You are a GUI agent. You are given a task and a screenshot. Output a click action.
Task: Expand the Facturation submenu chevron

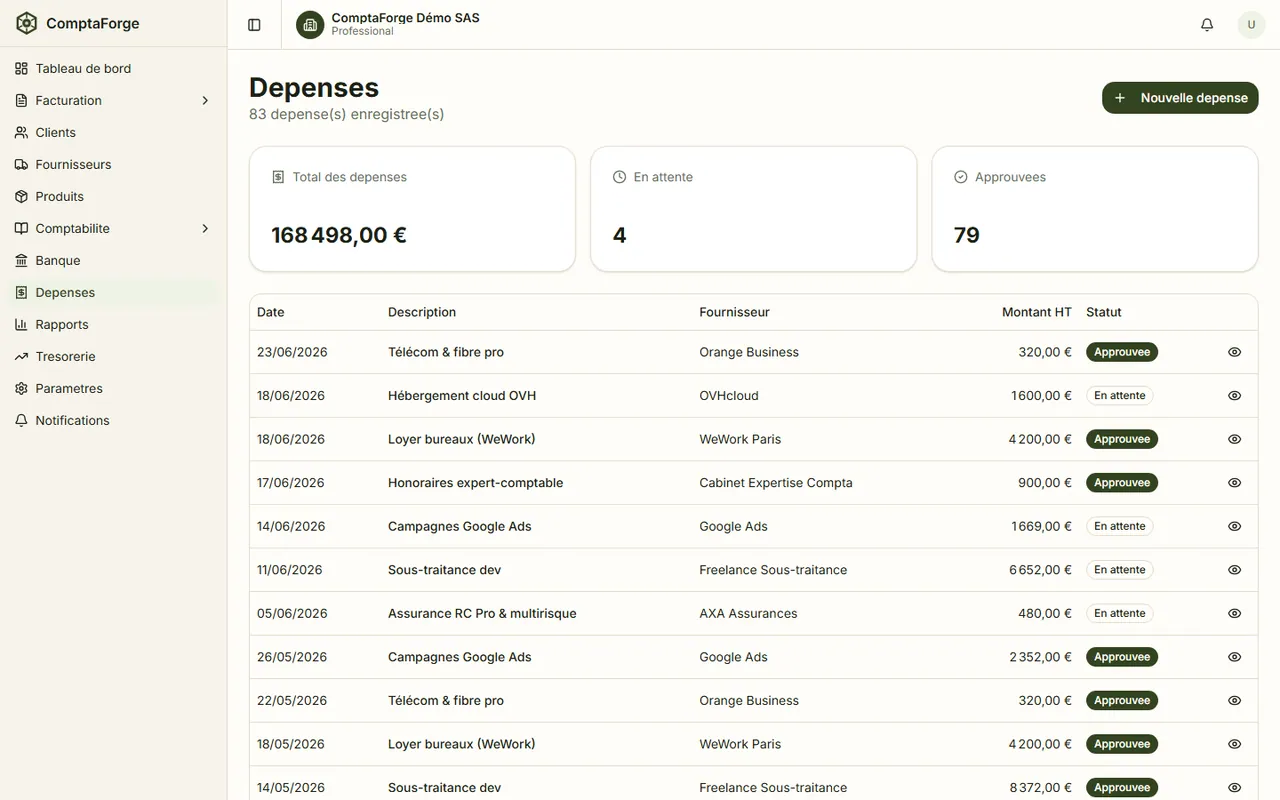205,100
